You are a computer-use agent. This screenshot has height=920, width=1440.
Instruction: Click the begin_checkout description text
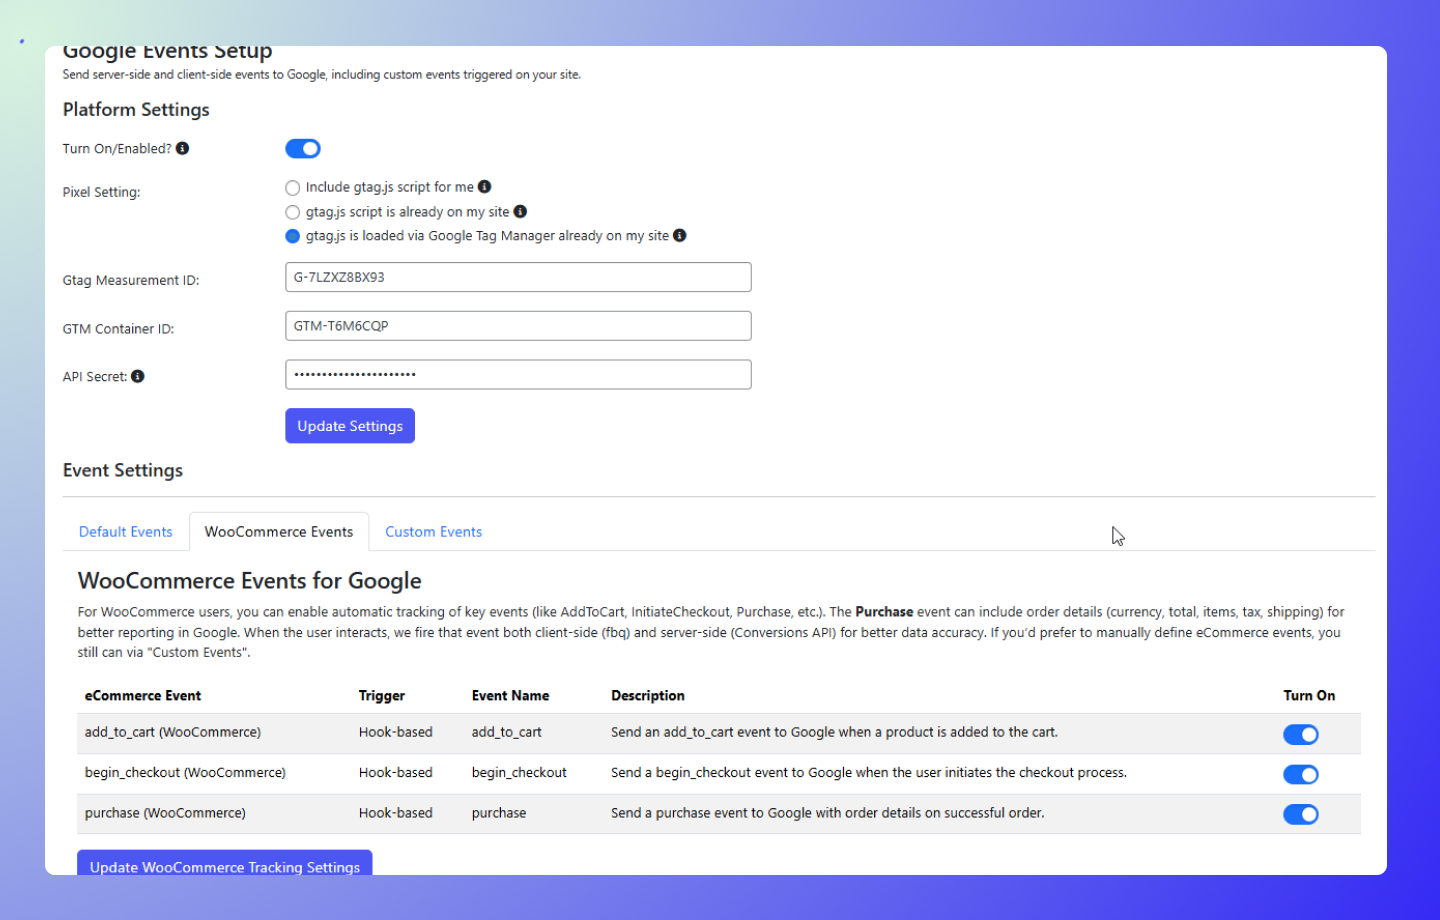coord(869,772)
